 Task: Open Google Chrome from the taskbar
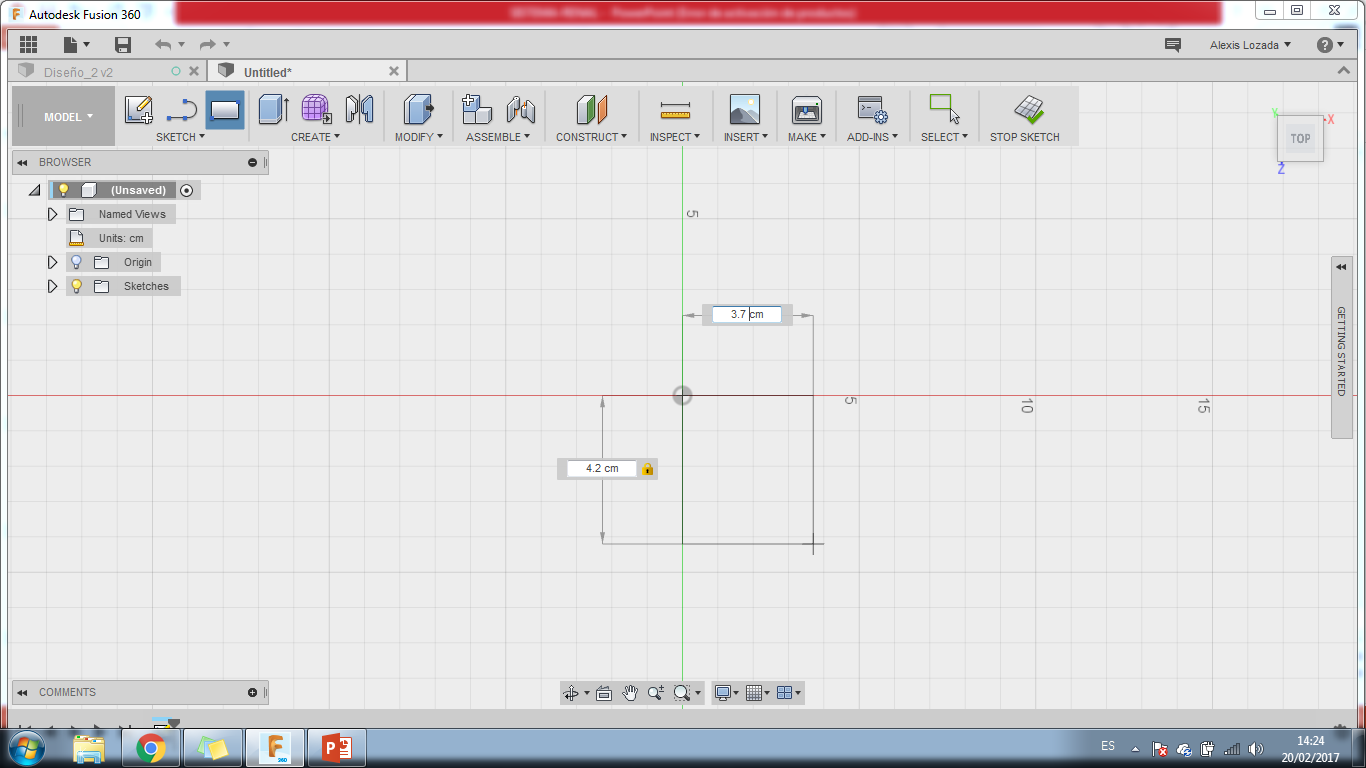[151, 748]
